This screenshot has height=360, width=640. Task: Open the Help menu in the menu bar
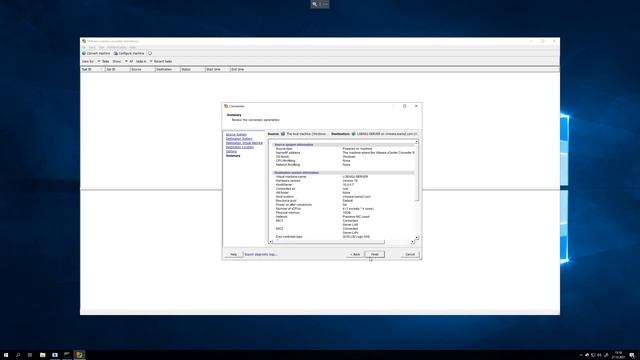(x=133, y=47)
